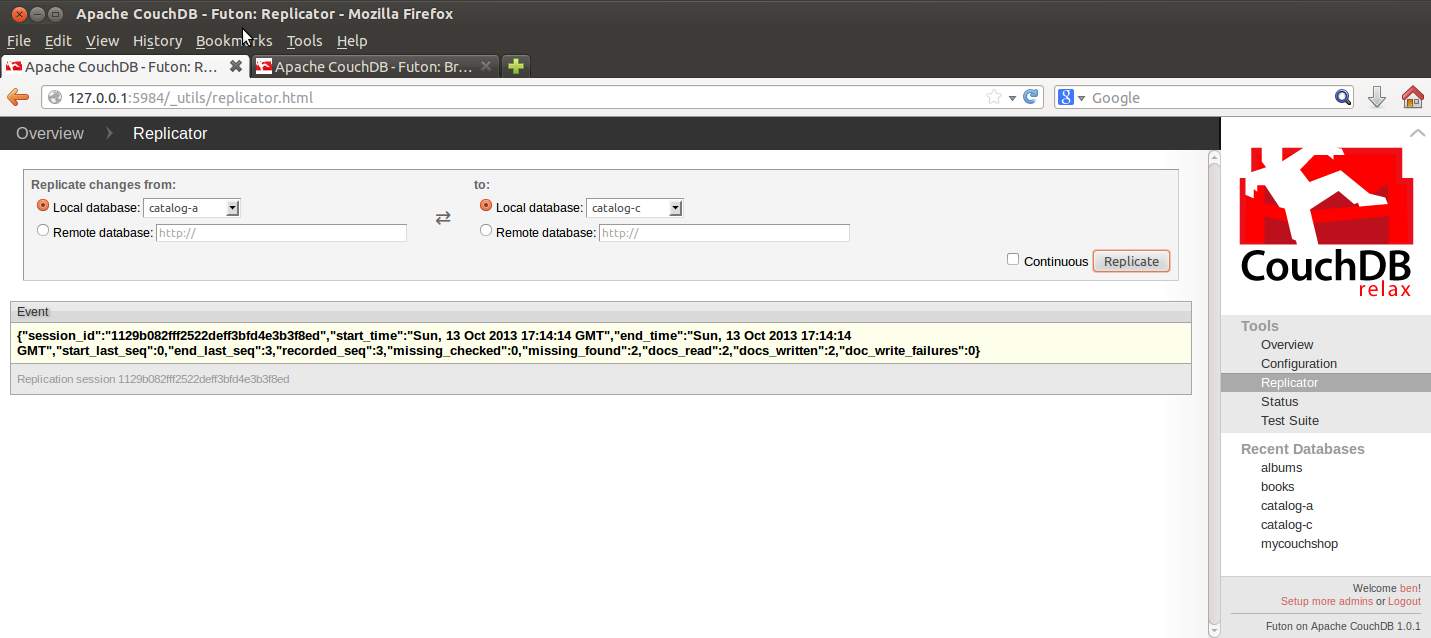This screenshot has height=638, width=1431.
Task: Select source Local database radio button
Action: pos(43,205)
